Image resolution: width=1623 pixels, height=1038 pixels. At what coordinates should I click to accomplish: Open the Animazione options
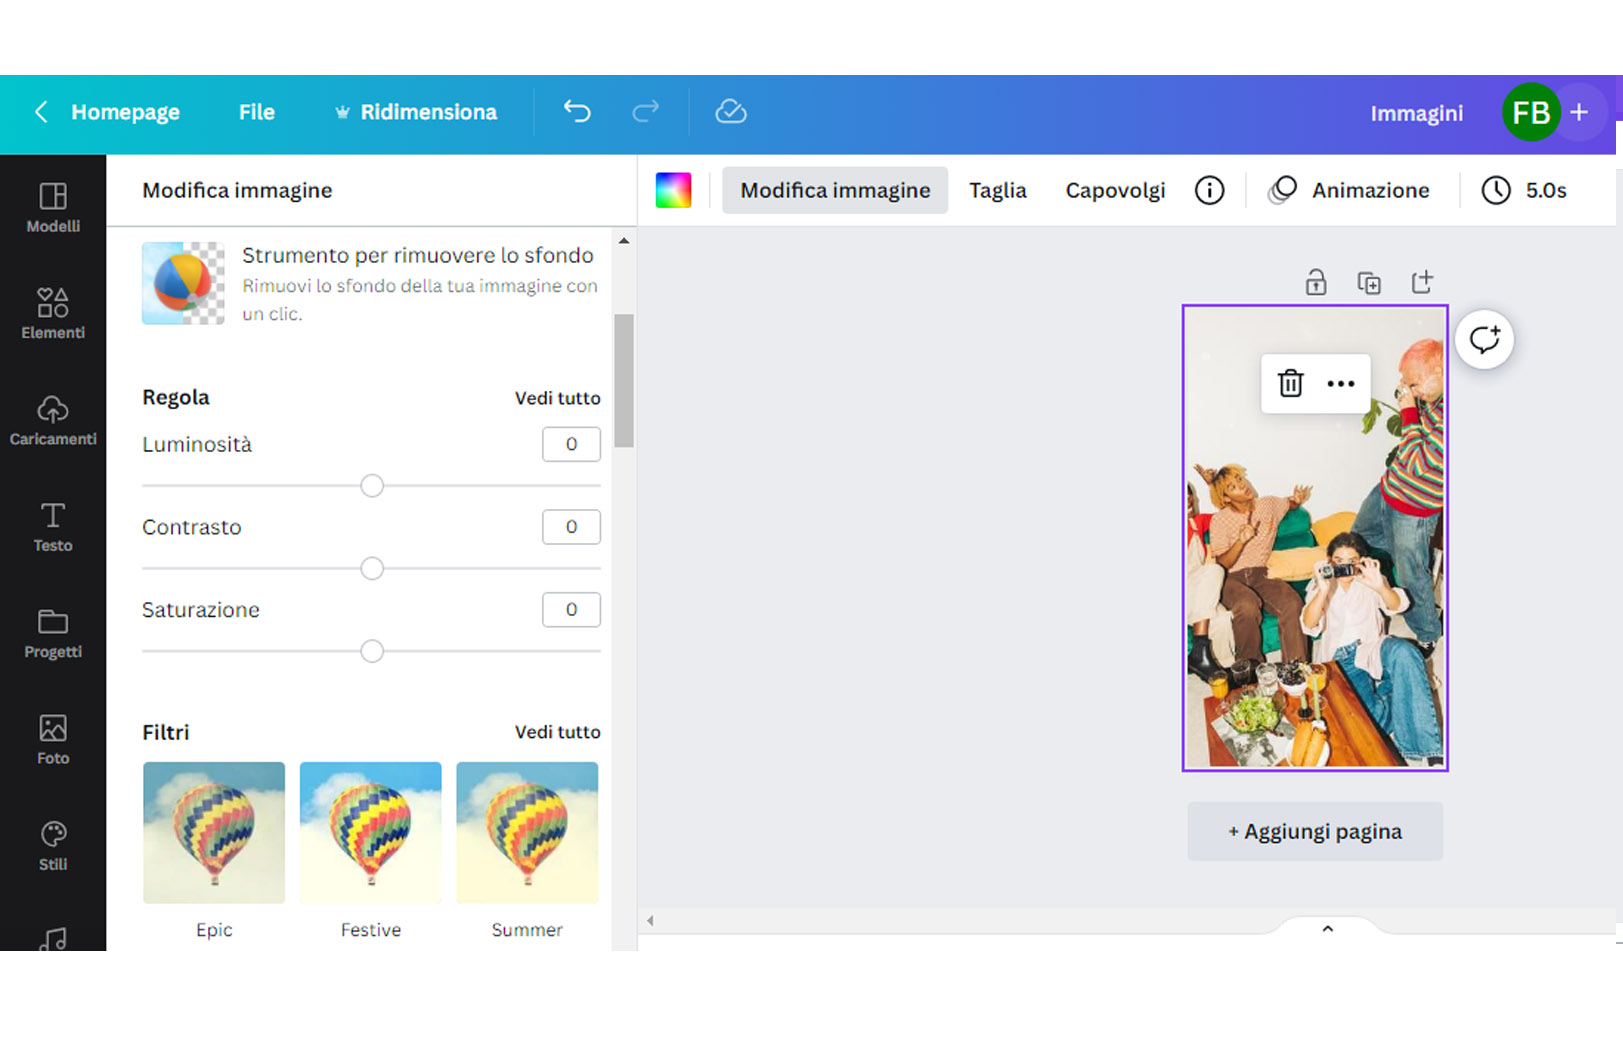[1349, 190]
